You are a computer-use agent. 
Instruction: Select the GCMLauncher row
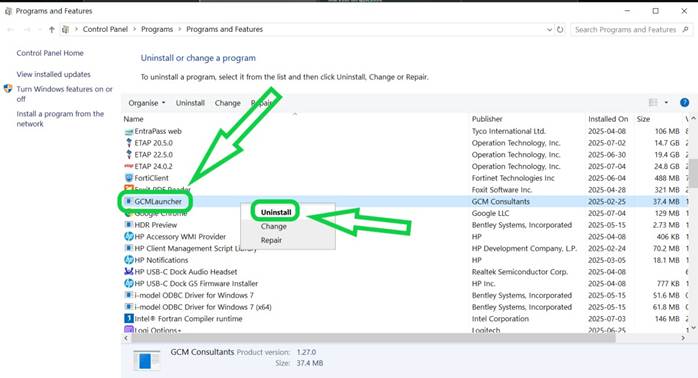[x=405, y=201]
